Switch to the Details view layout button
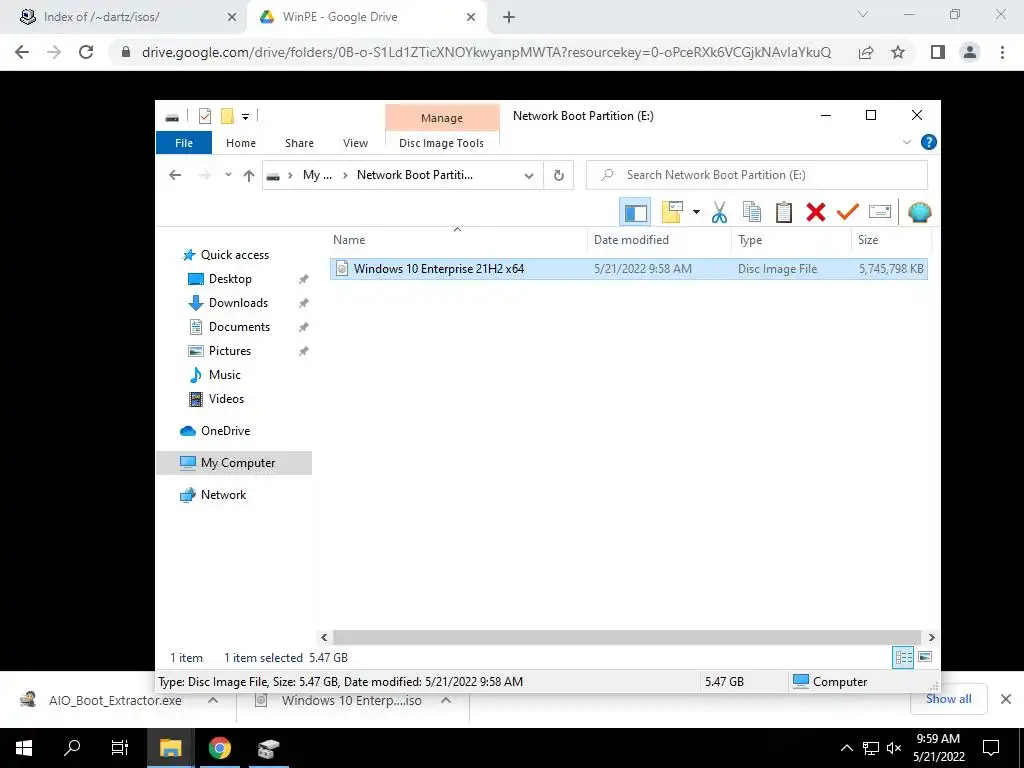Screen dimensions: 1024x768 (903, 658)
